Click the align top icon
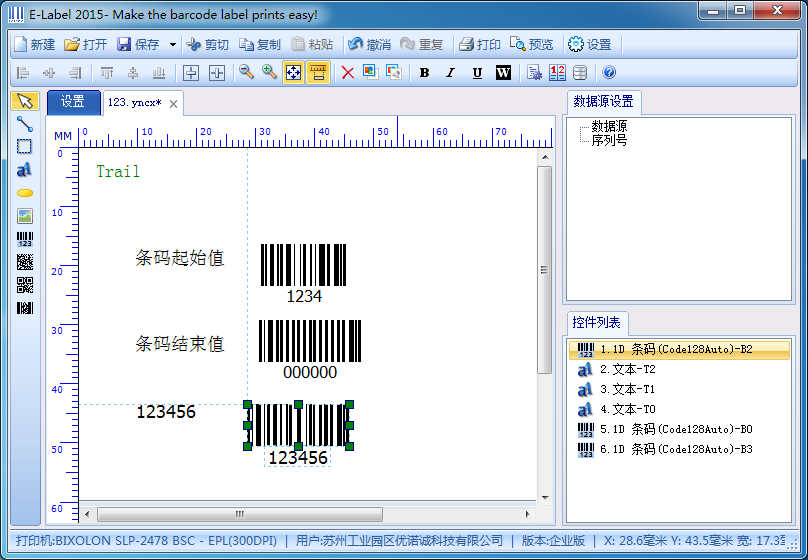Screen dimensions: 808x560 [107, 73]
